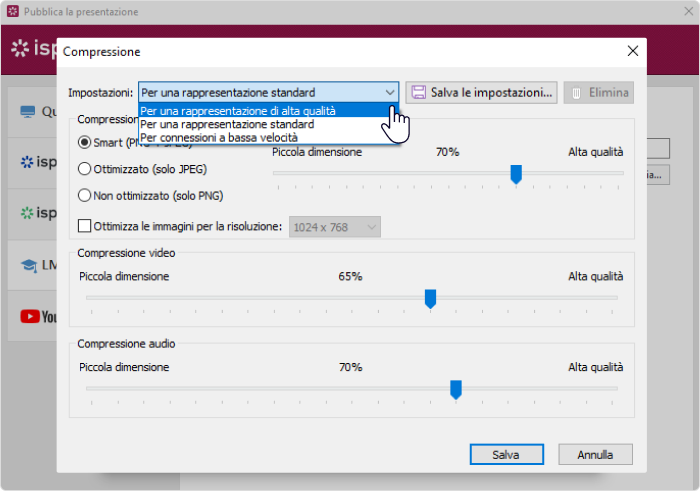700x491 pixels.
Task: Open the 1024 x 768 resolution dropdown
Action: (335, 228)
